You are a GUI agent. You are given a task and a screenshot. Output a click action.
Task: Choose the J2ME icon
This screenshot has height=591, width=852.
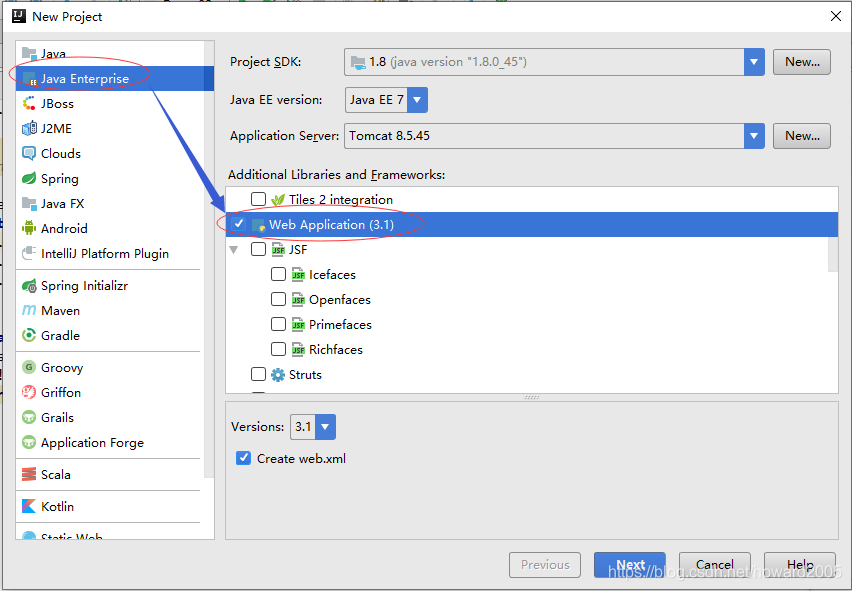29,128
